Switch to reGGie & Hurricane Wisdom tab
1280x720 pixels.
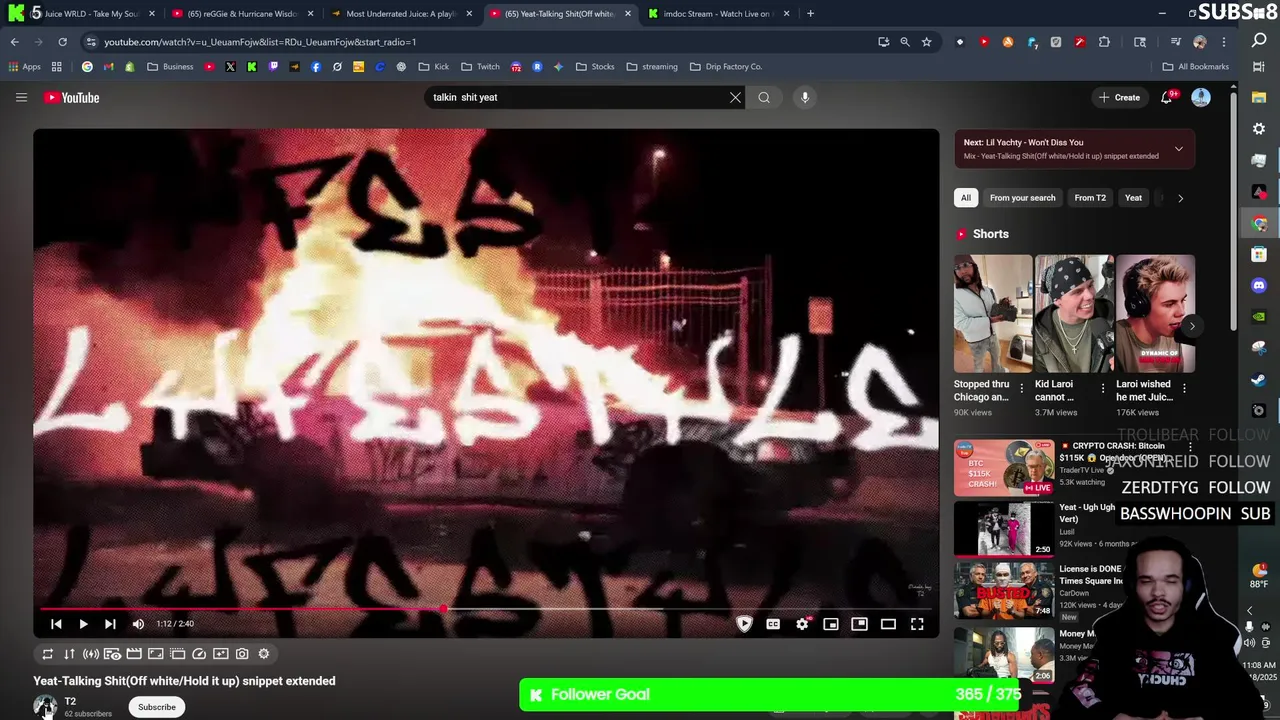pos(242,14)
